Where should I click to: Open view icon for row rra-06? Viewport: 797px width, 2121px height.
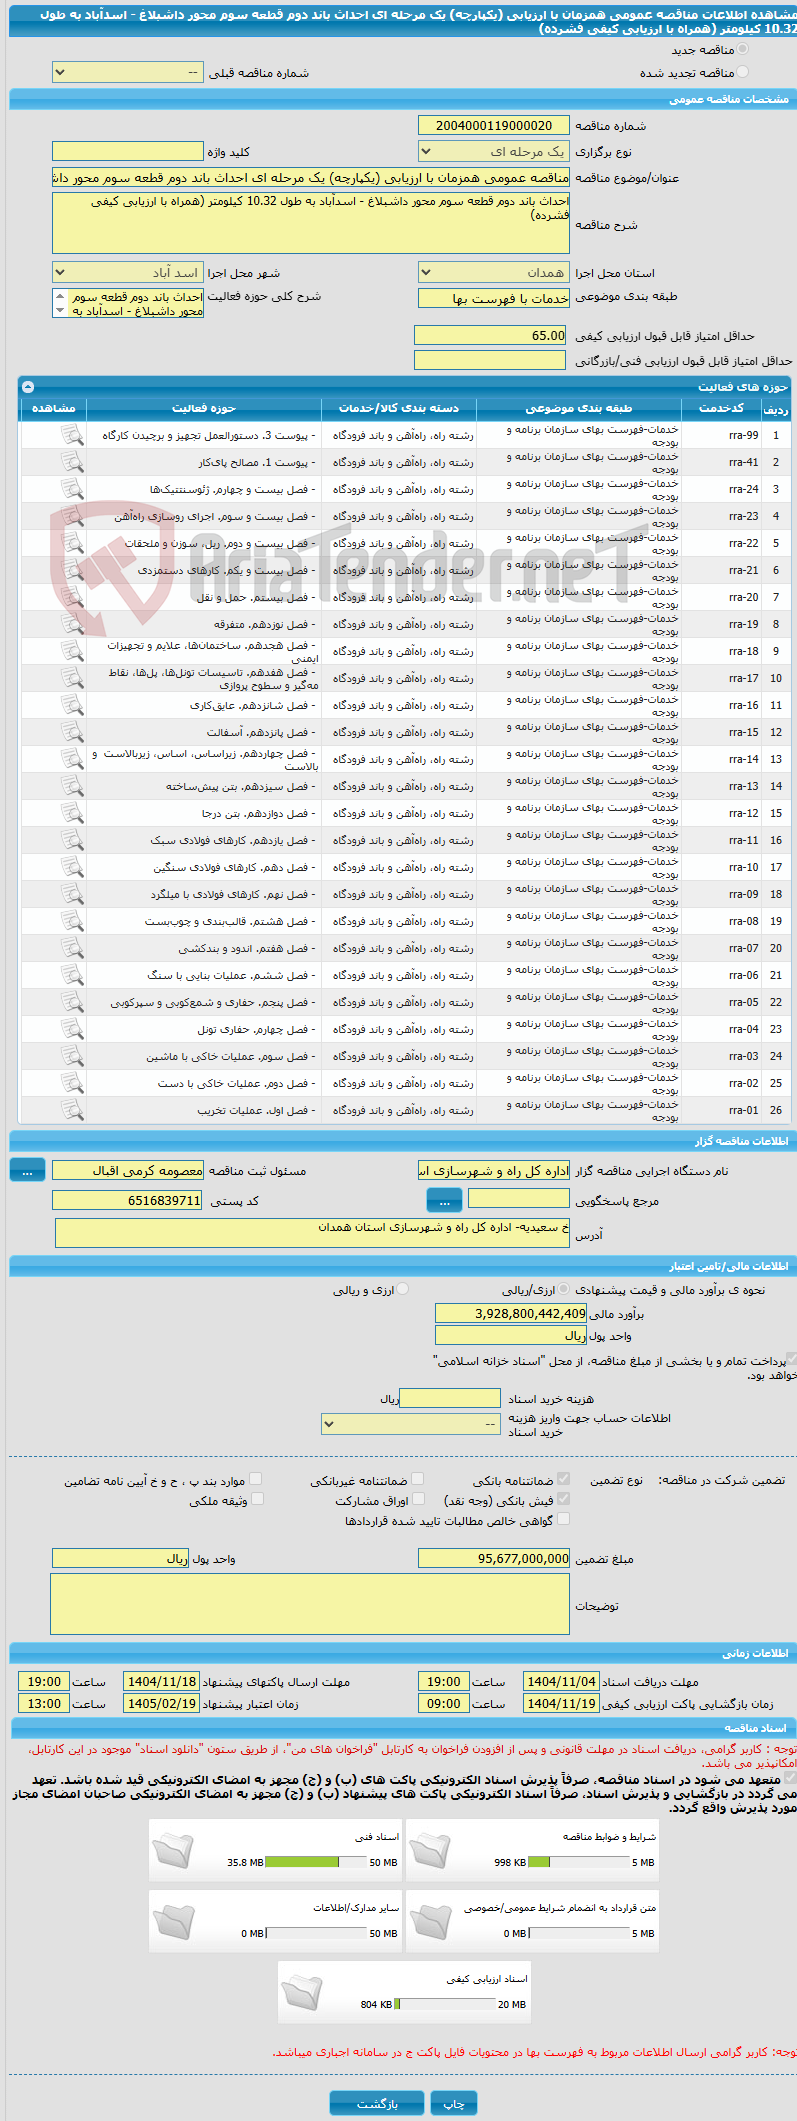72,975
